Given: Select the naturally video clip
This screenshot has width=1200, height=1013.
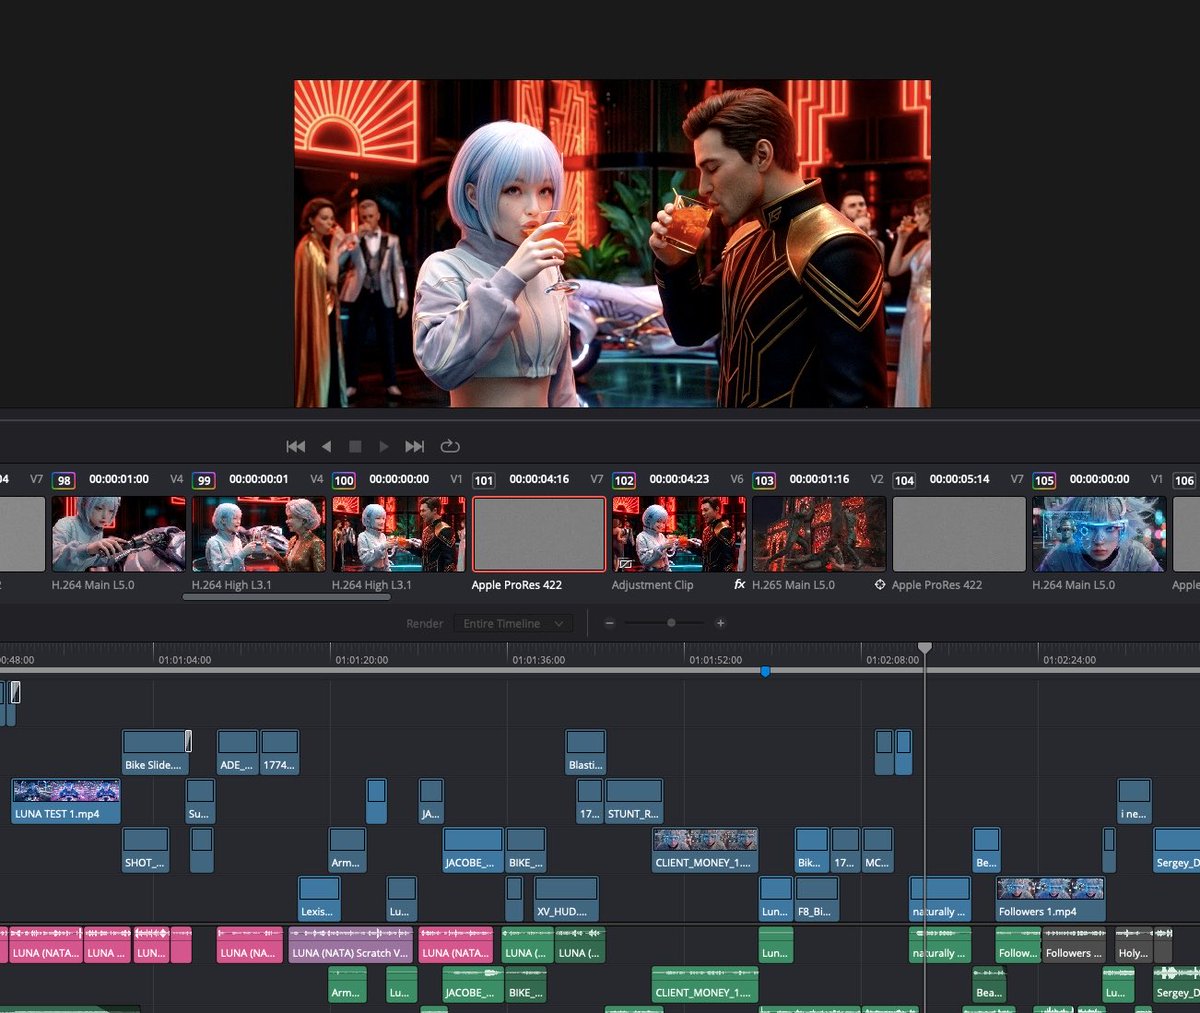Looking at the screenshot, I should (x=939, y=899).
